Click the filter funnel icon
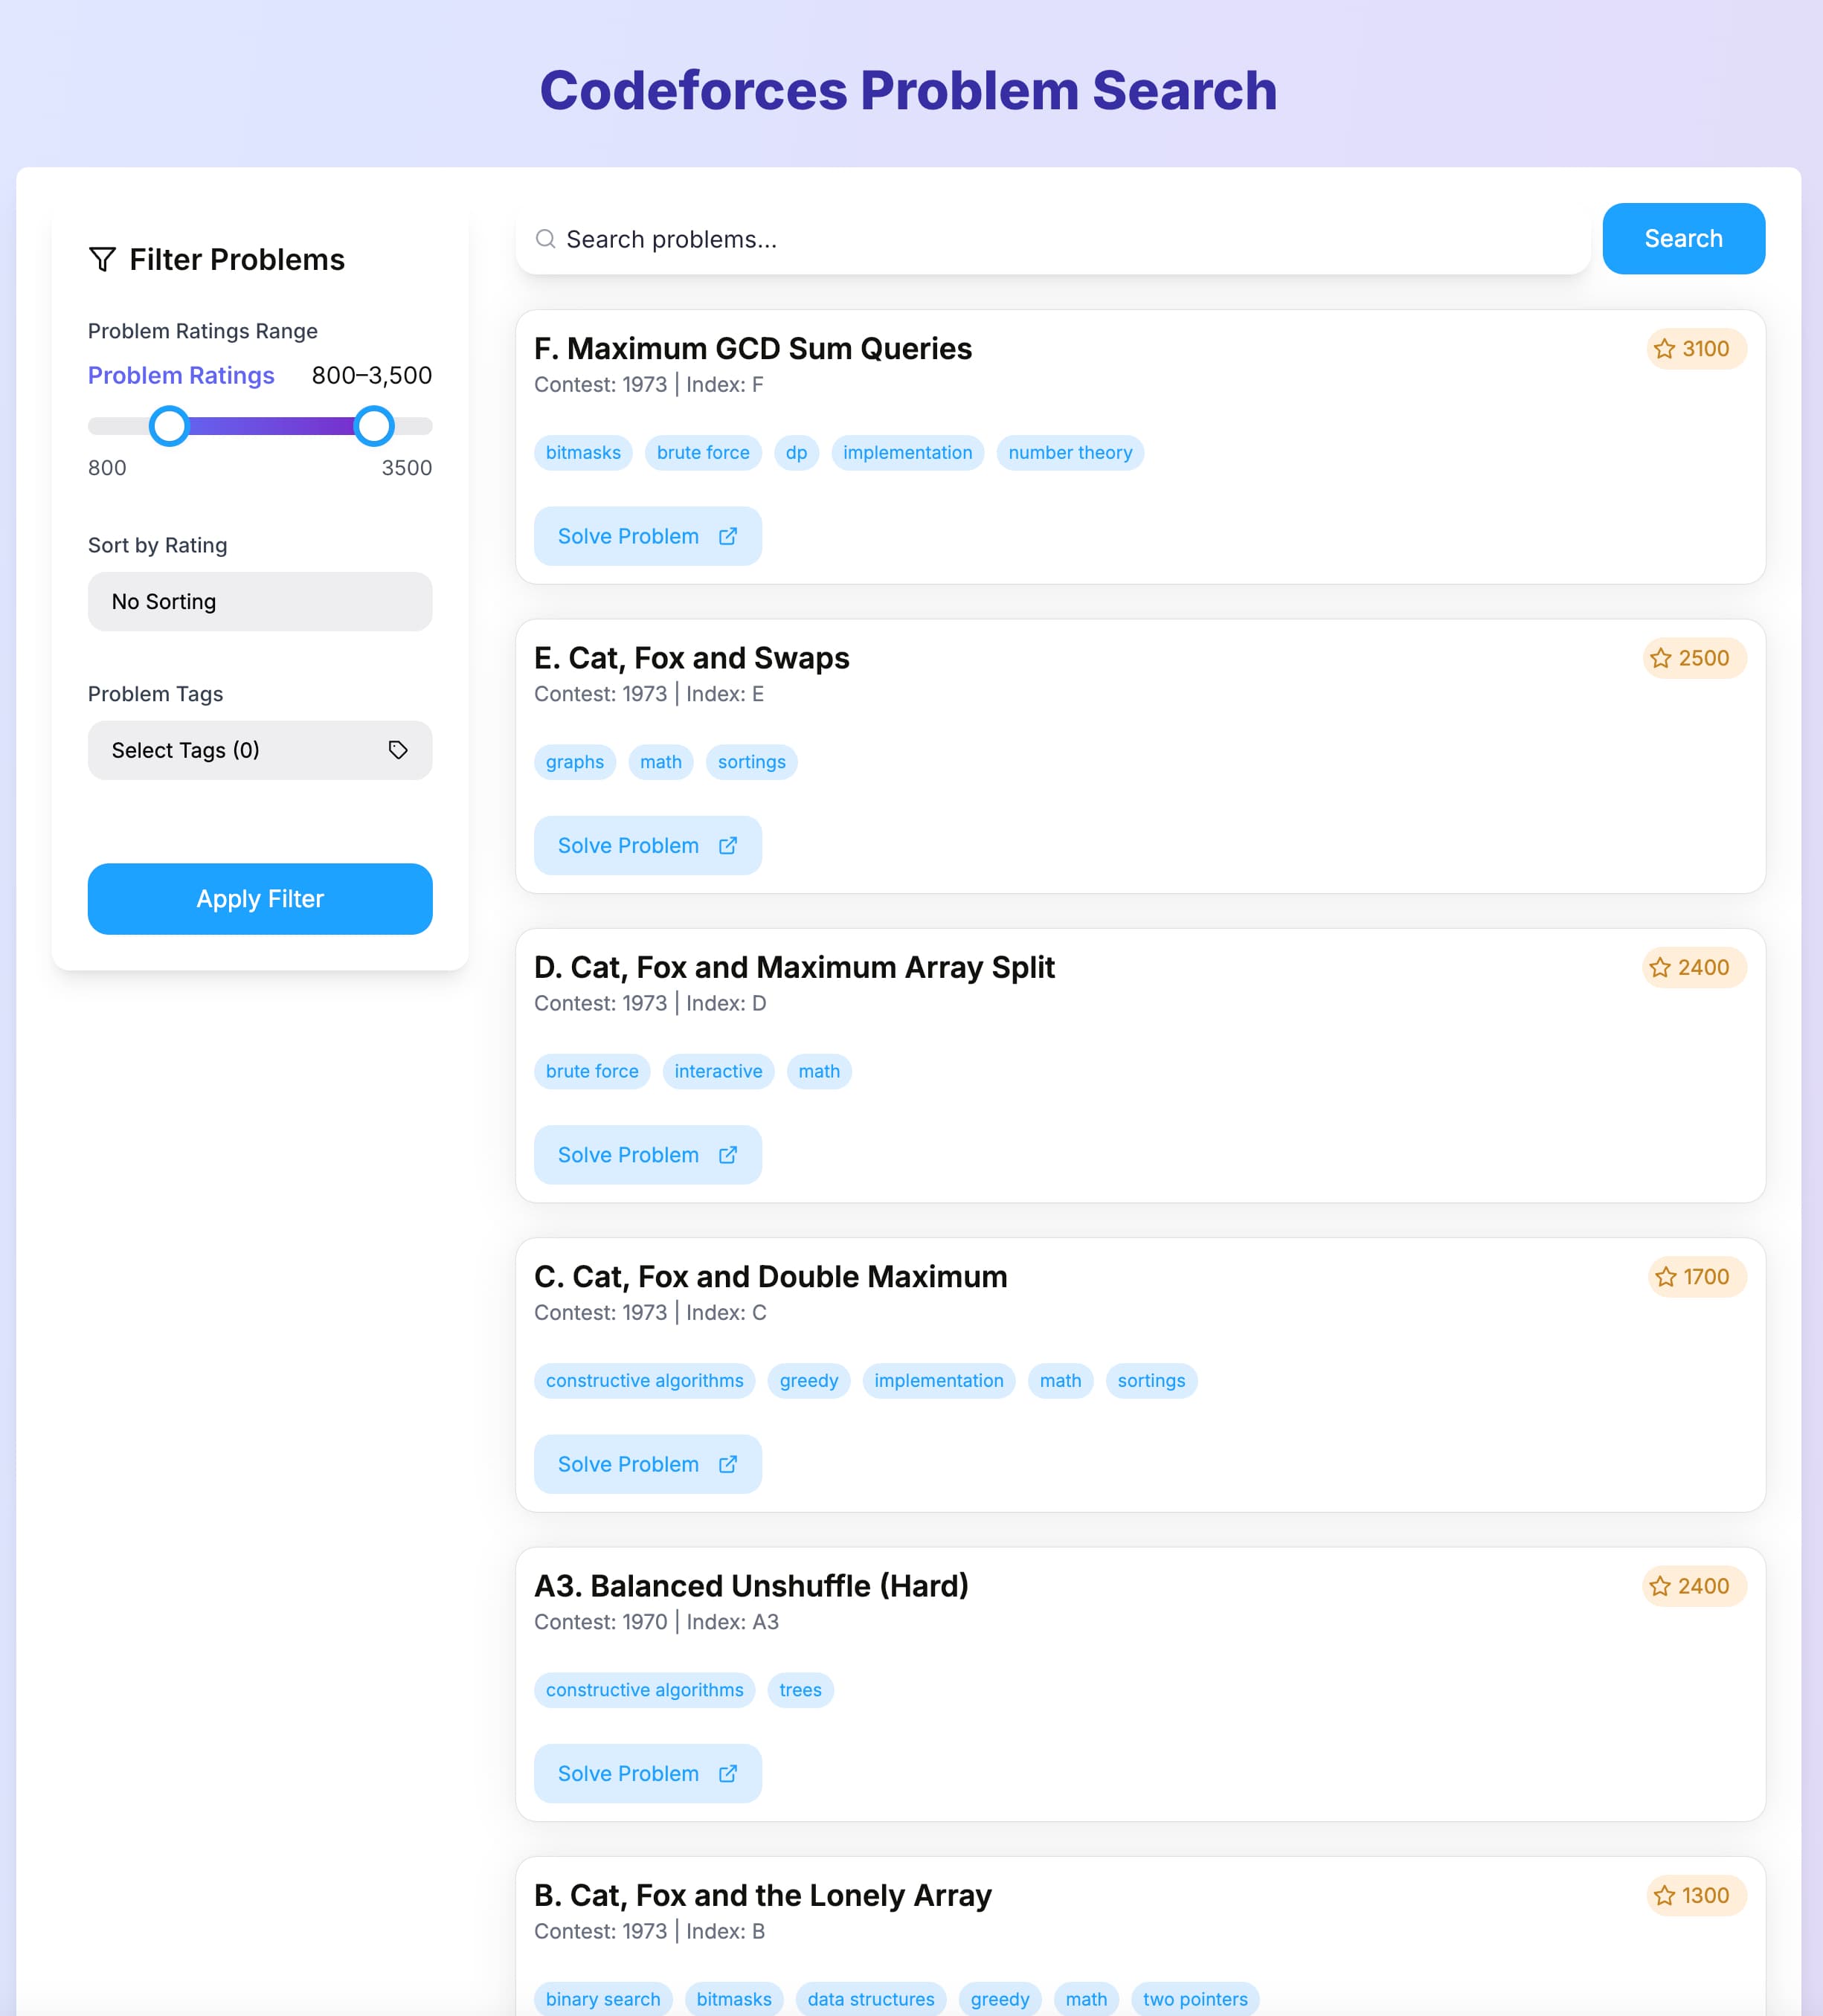This screenshot has width=1823, height=2016. pos(102,260)
